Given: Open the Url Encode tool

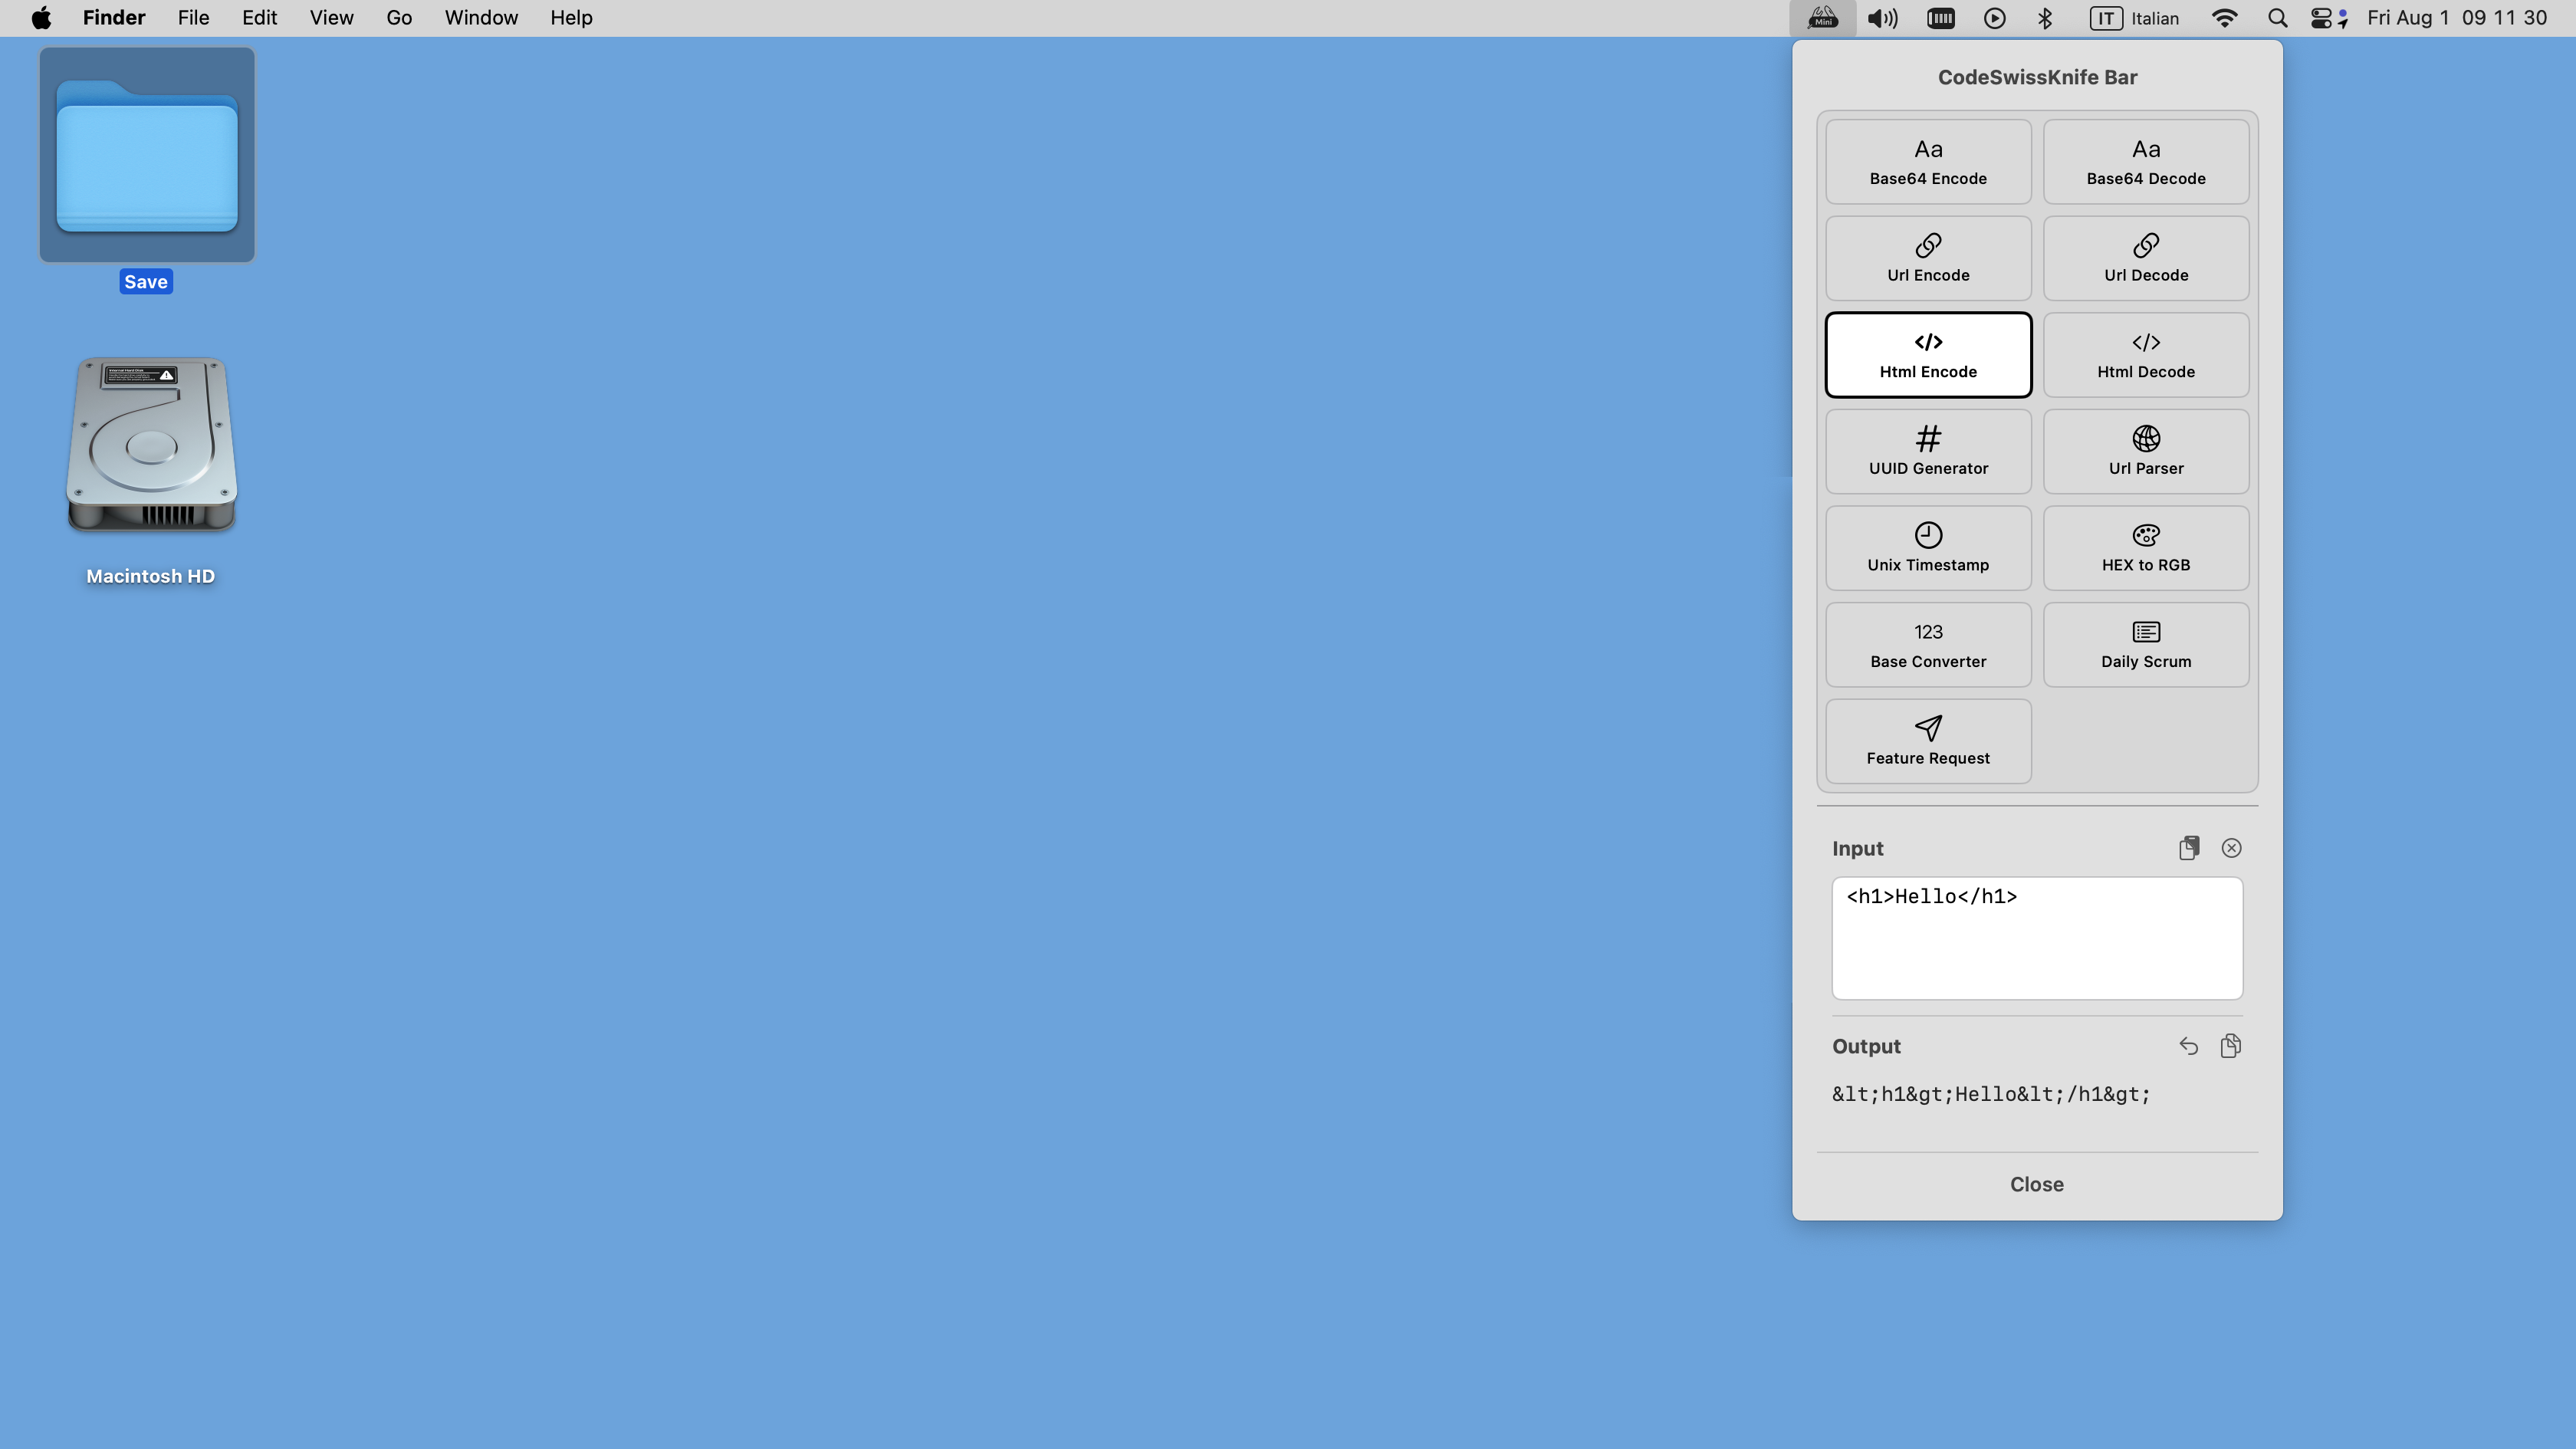Looking at the screenshot, I should point(1928,258).
